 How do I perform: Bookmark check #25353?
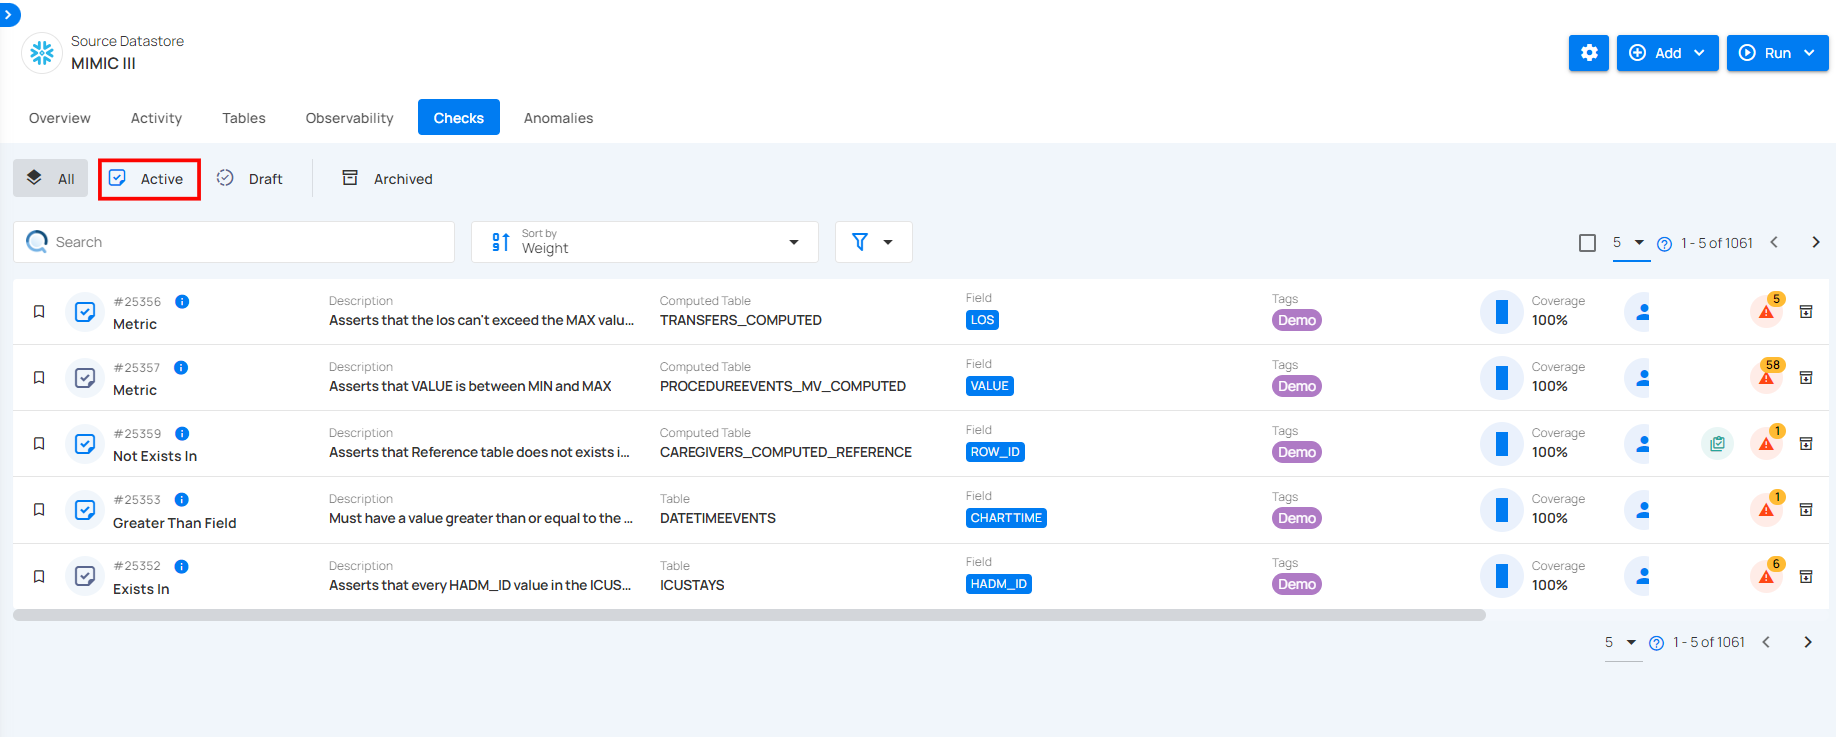click(x=39, y=510)
